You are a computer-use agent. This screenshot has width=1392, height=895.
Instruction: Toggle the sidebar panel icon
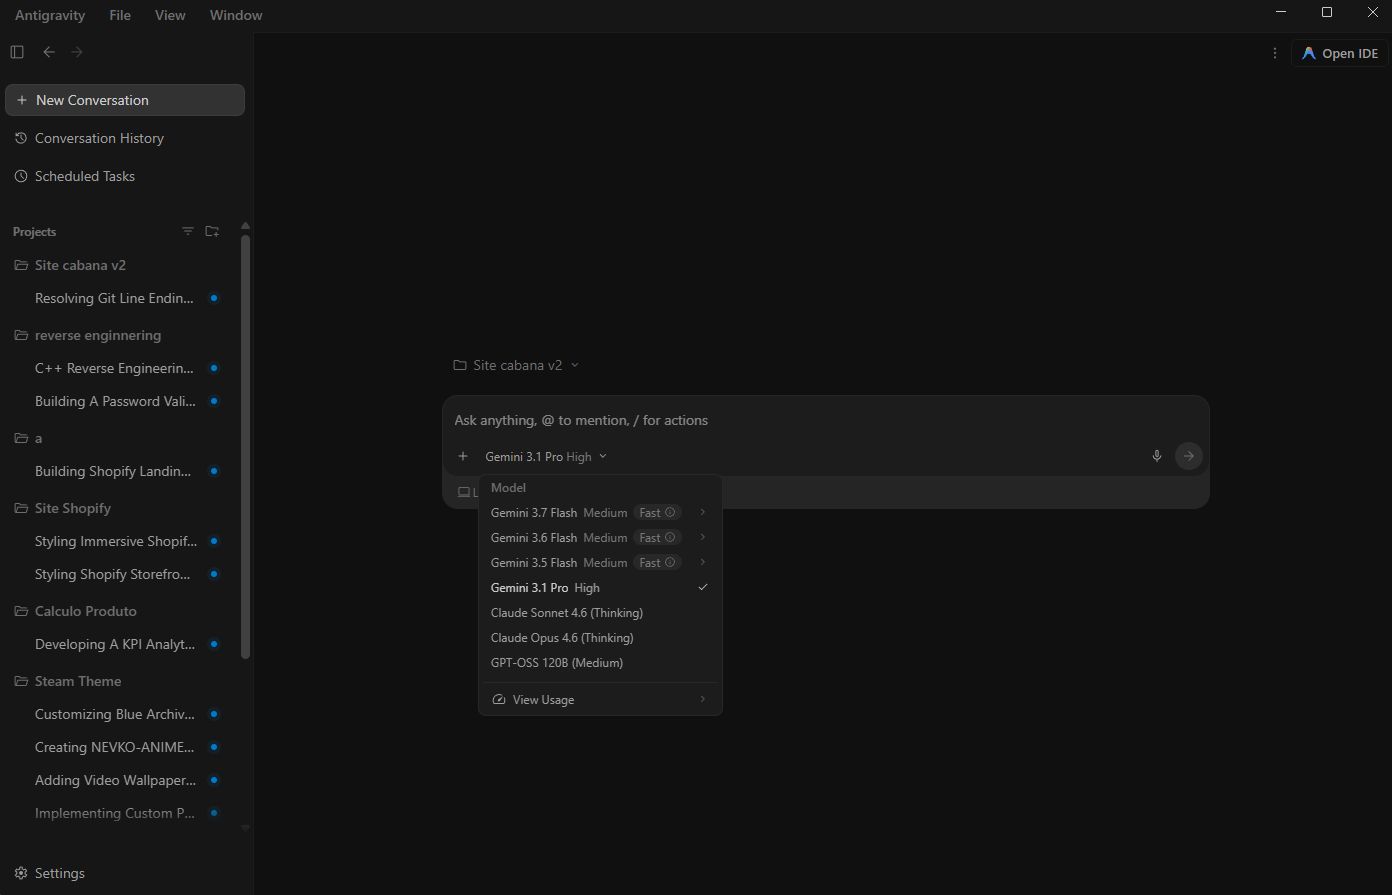pos(17,52)
